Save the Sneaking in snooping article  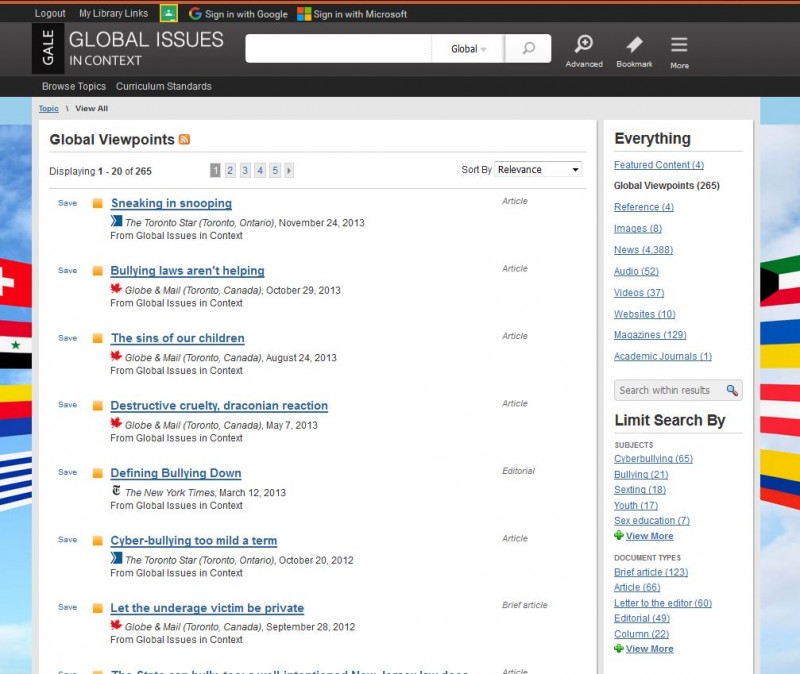[x=67, y=203]
